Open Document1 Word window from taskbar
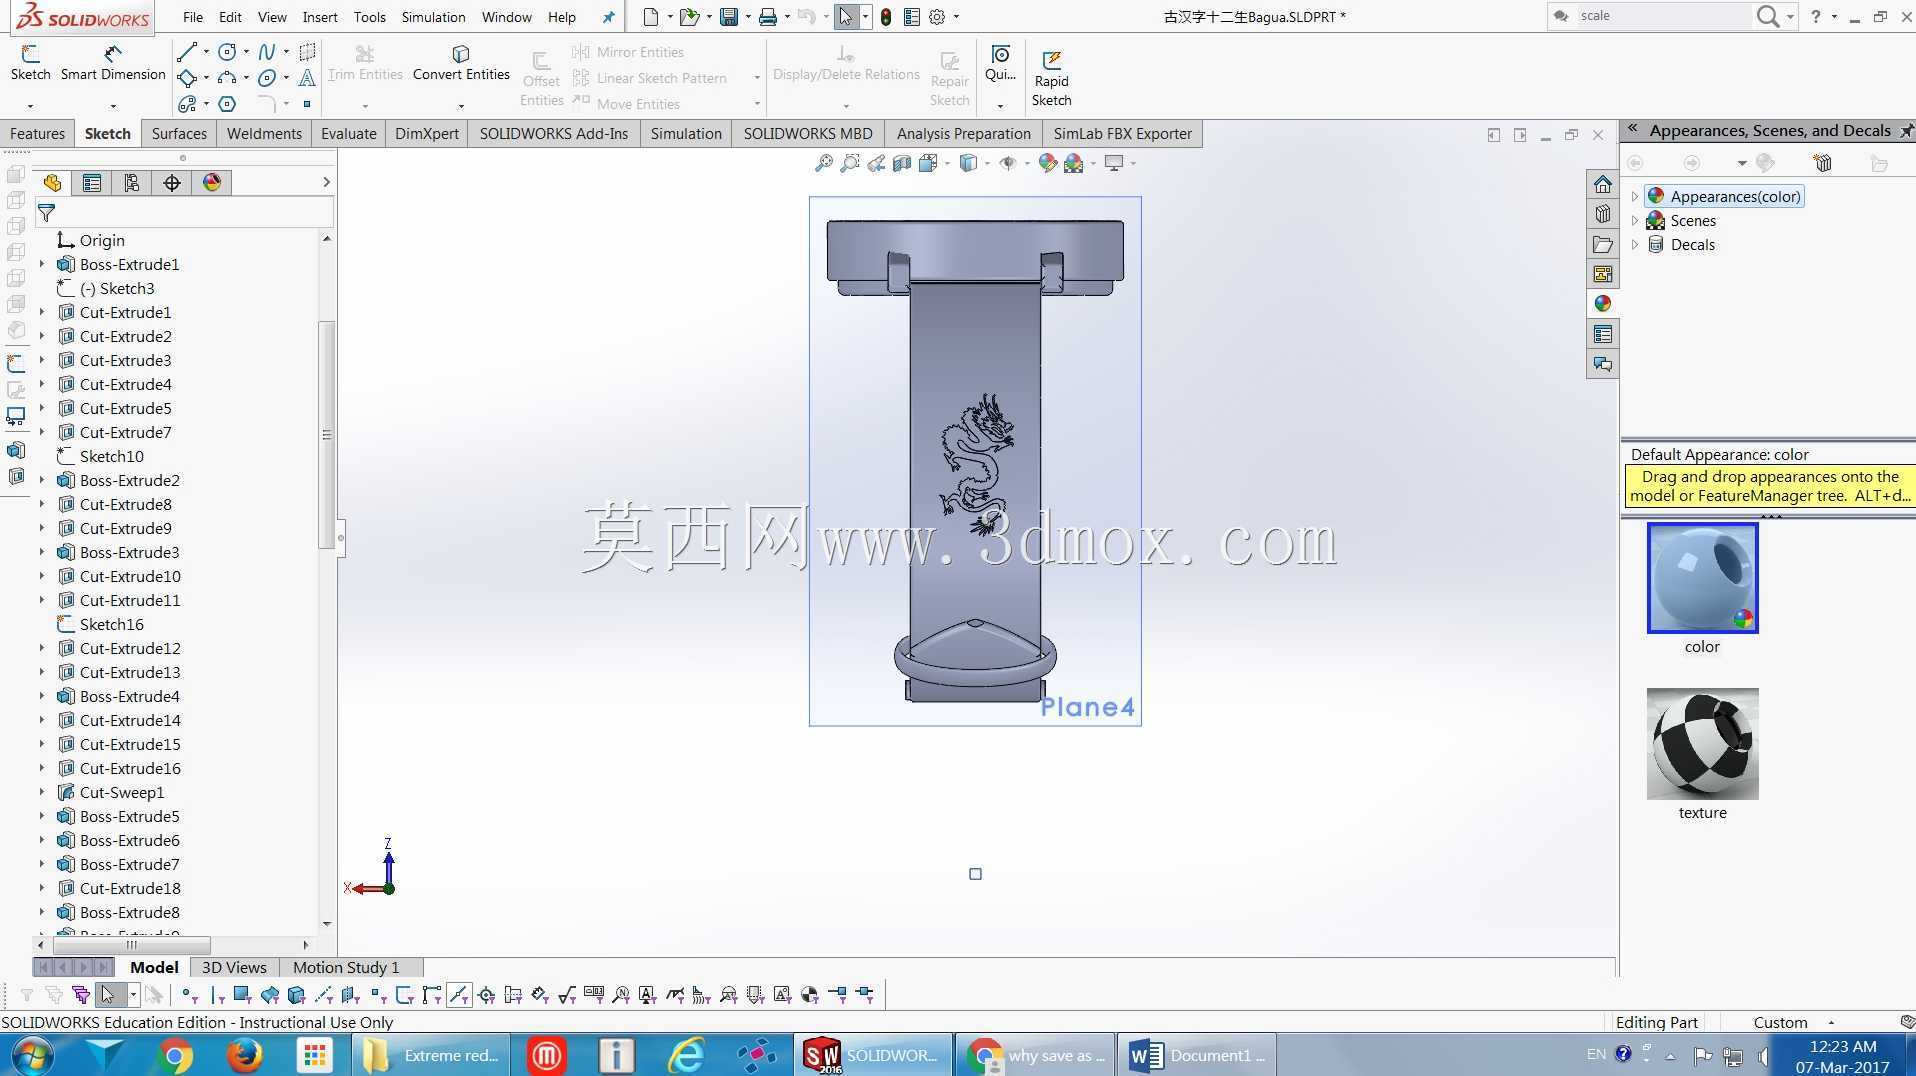The height and width of the screenshot is (1076, 1916). (x=1197, y=1055)
